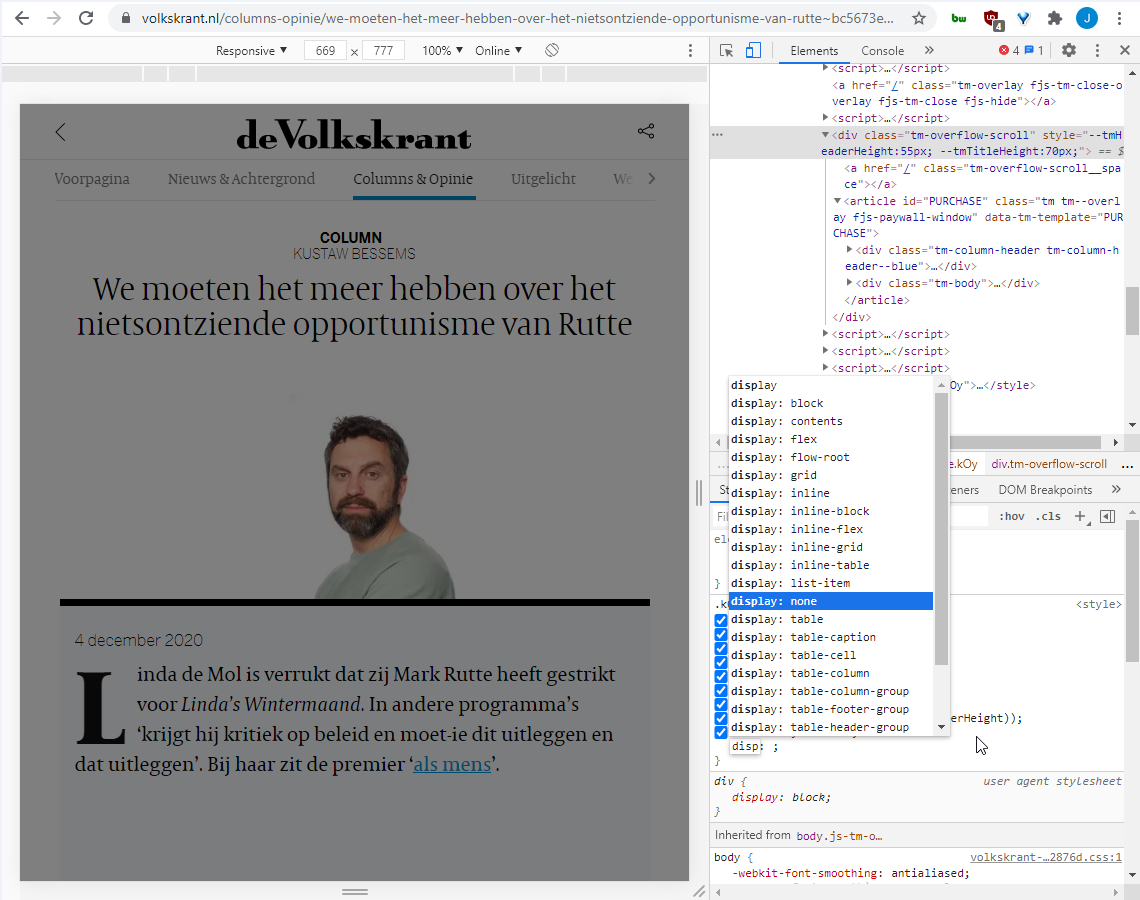This screenshot has height=900, width=1140.
Task: Open Nieuws & Achtergrond section
Action: [241, 179]
